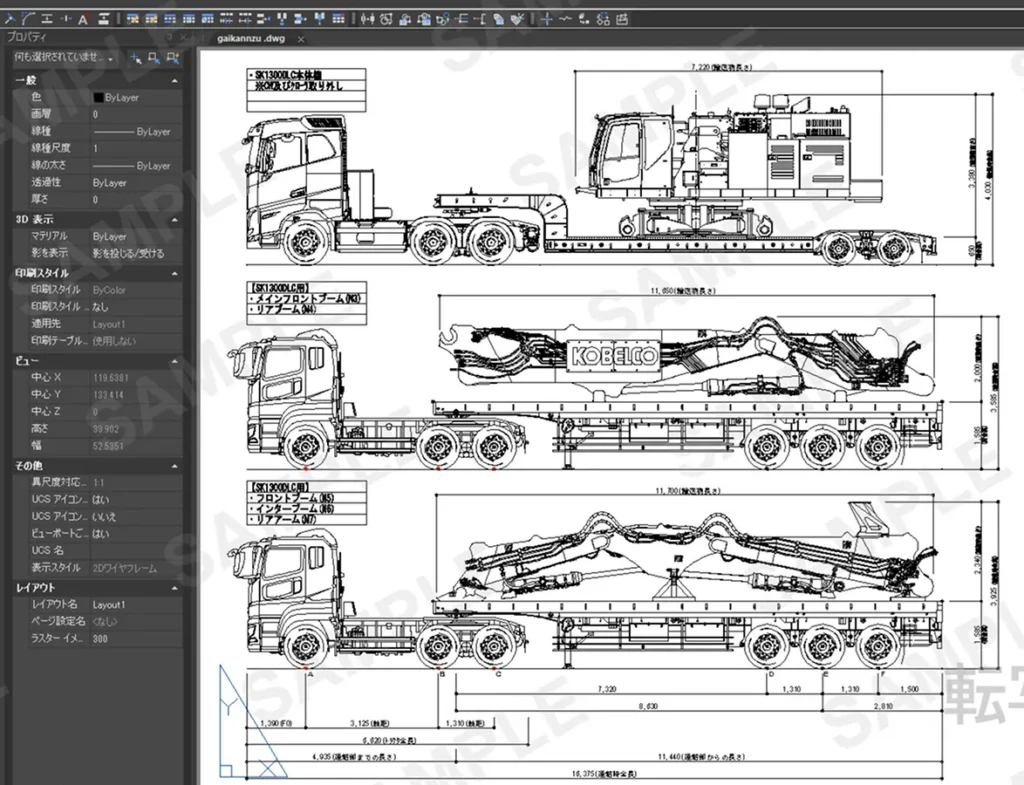Select the multileader arrow tool in toolbar
The image size is (1024, 785).
tap(11, 19)
